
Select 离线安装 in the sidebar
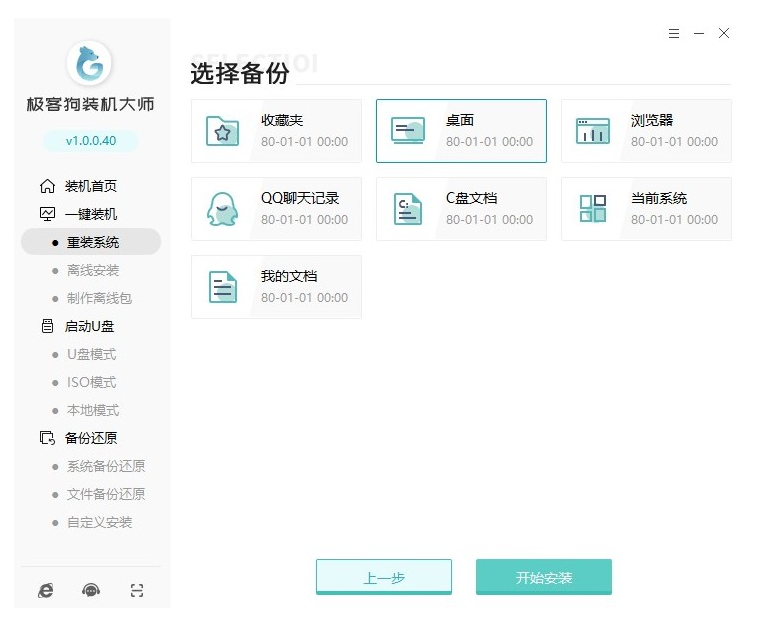coord(93,270)
